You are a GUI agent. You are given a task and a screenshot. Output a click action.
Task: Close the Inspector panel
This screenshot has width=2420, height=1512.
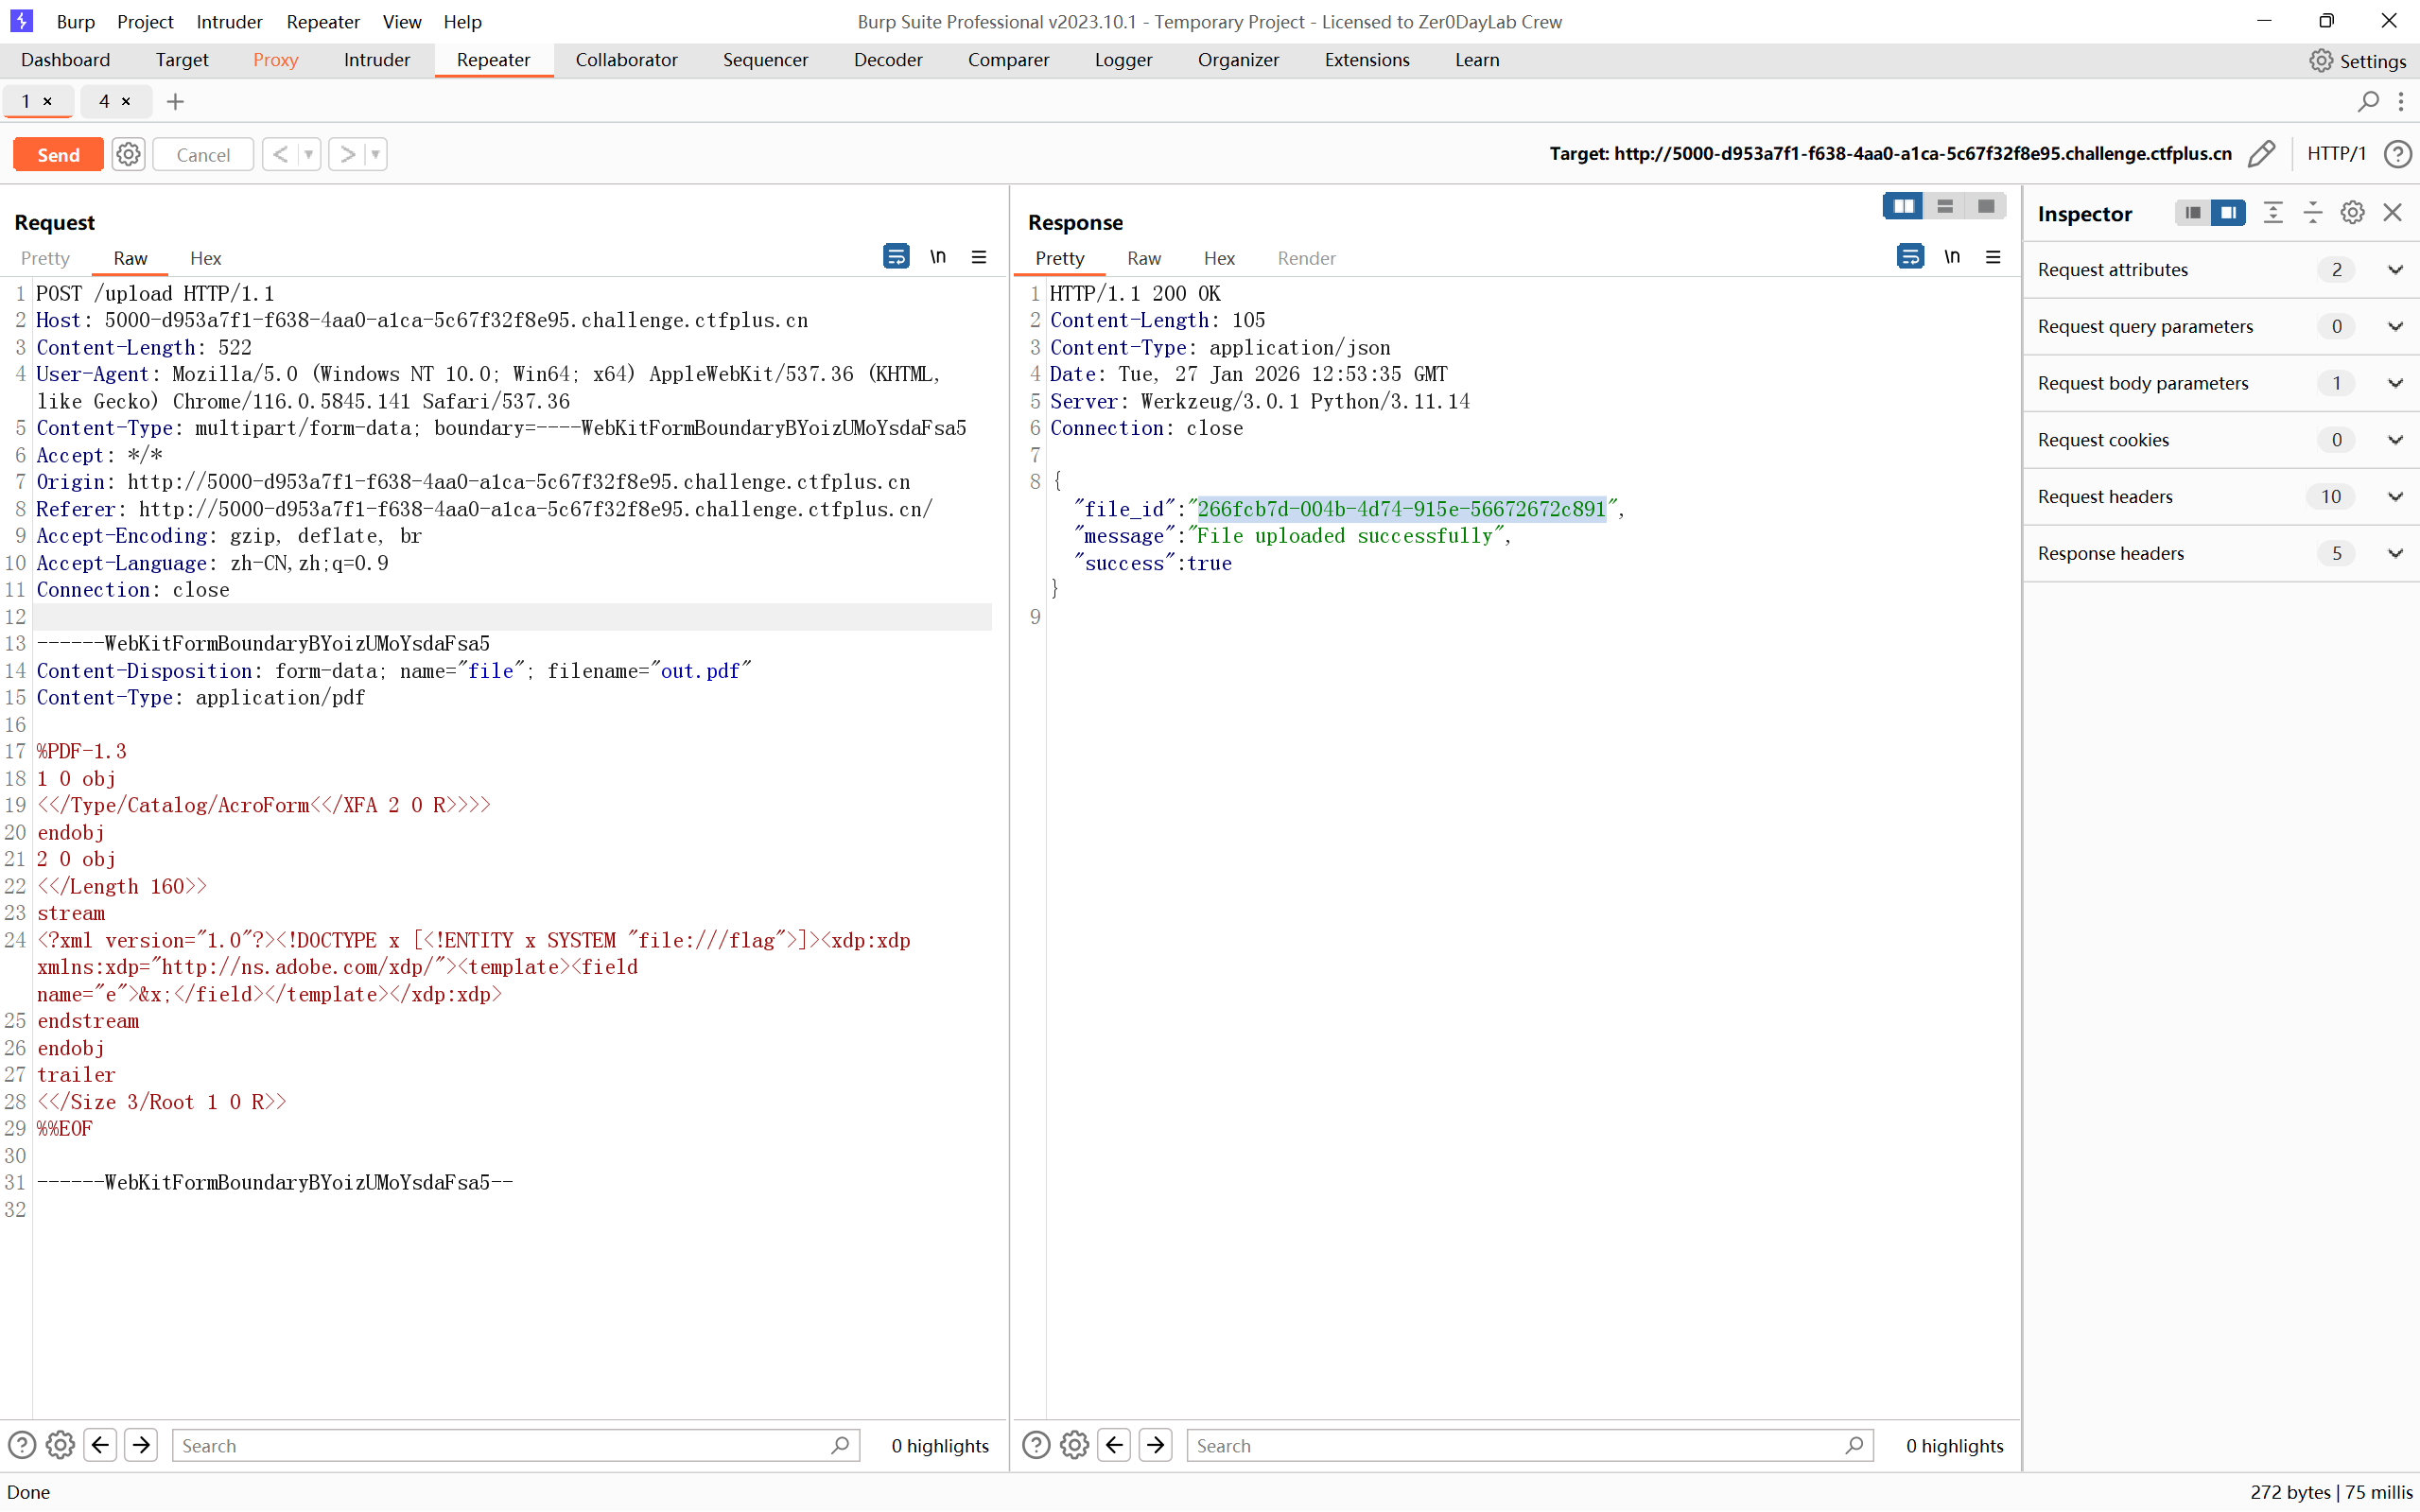click(x=2392, y=212)
